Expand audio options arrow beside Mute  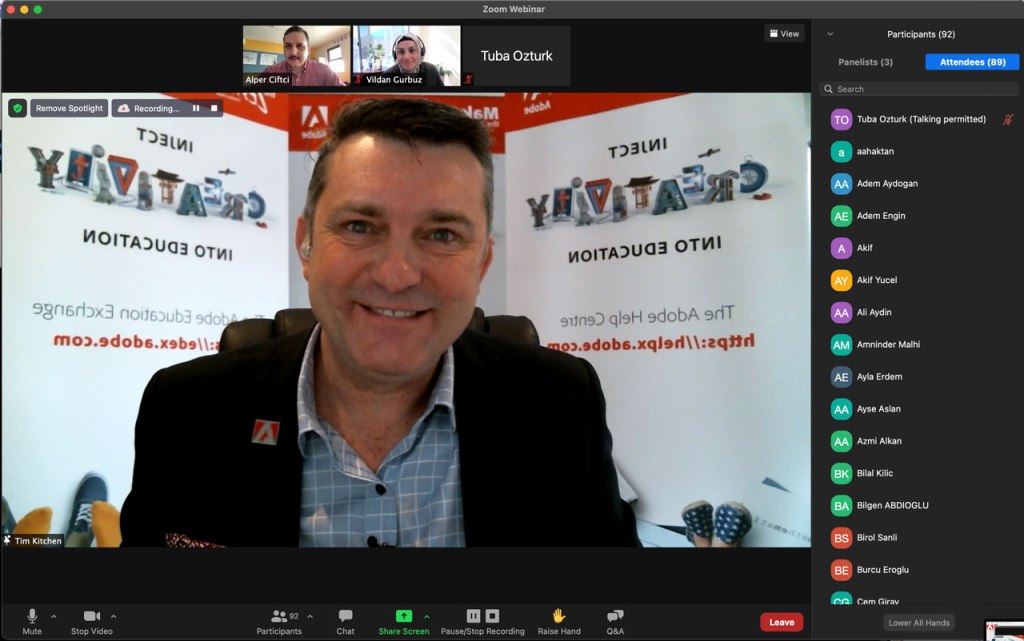click(54, 616)
